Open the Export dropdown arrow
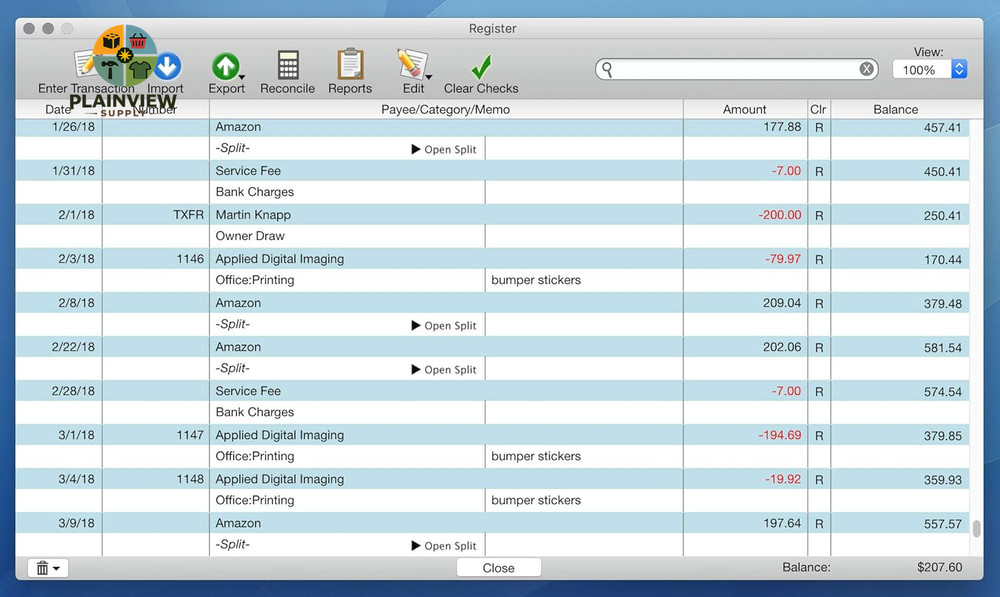Image resolution: width=1000 pixels, height=597 pixels. point(242,77)
